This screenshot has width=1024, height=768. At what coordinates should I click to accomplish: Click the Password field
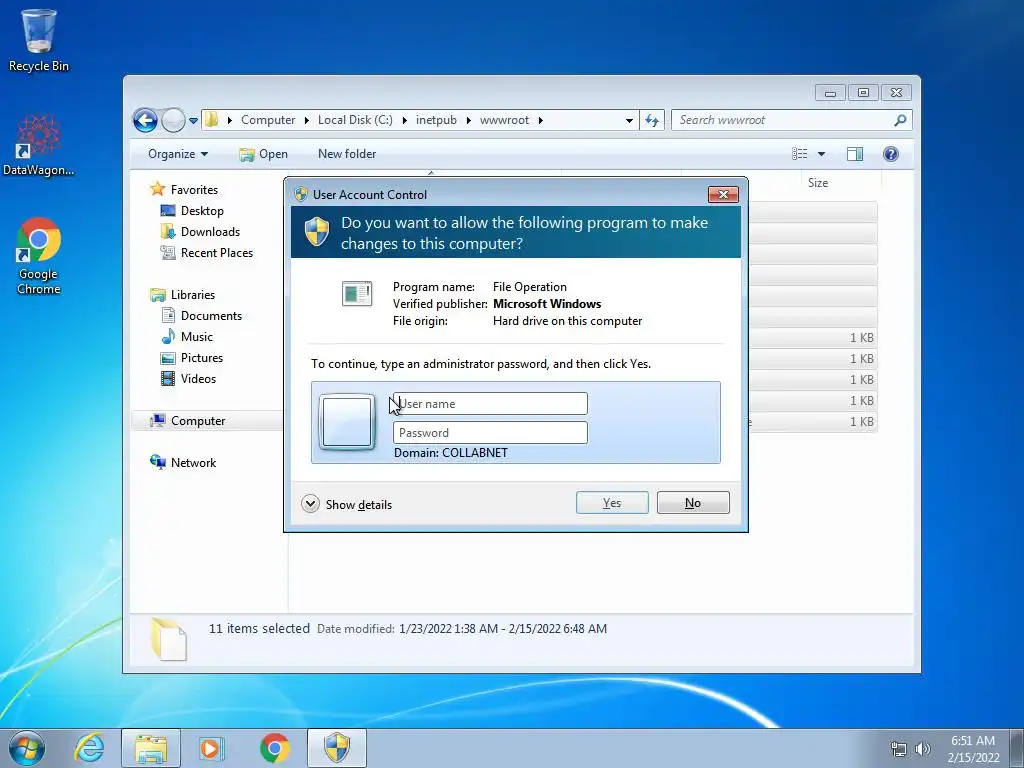point(490,432)
